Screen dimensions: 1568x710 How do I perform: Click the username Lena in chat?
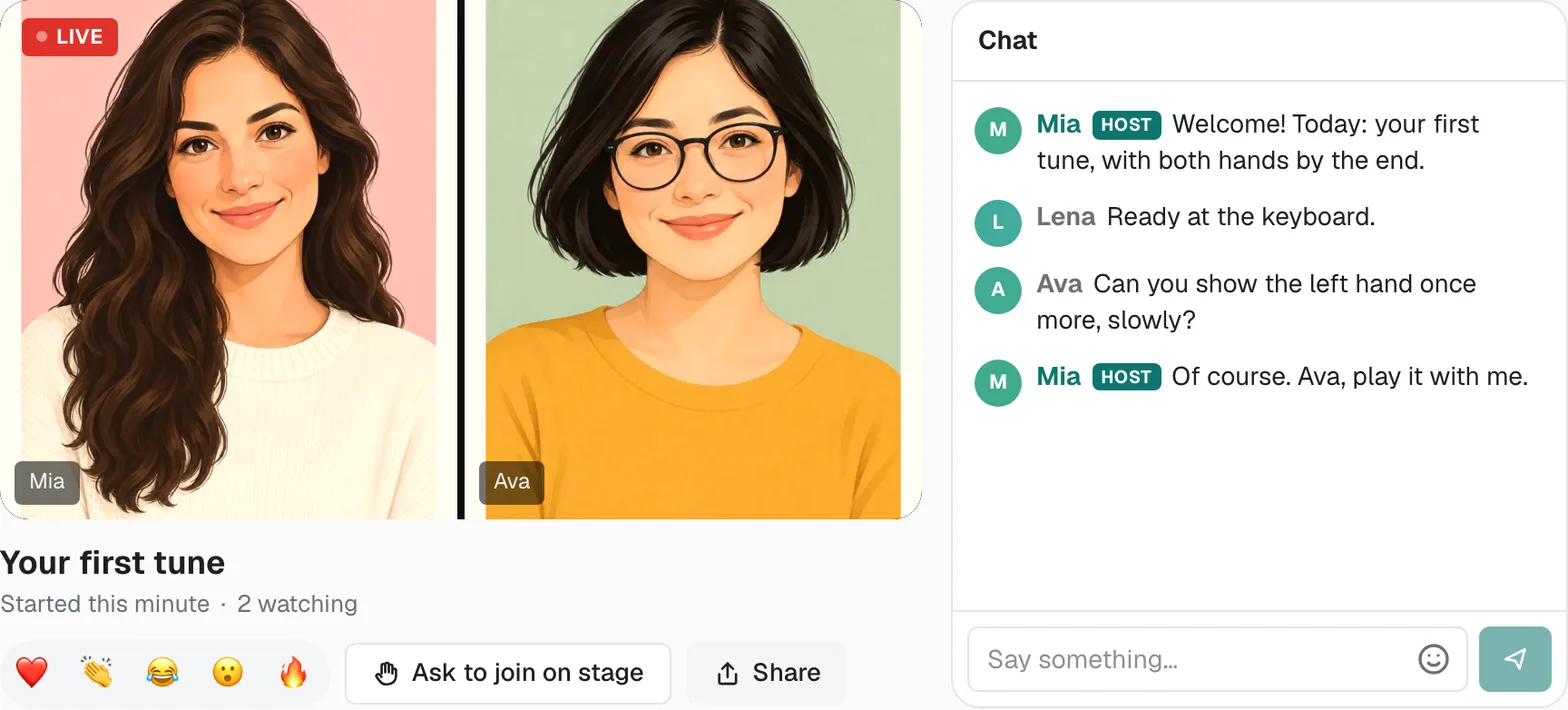[1066, 217]
